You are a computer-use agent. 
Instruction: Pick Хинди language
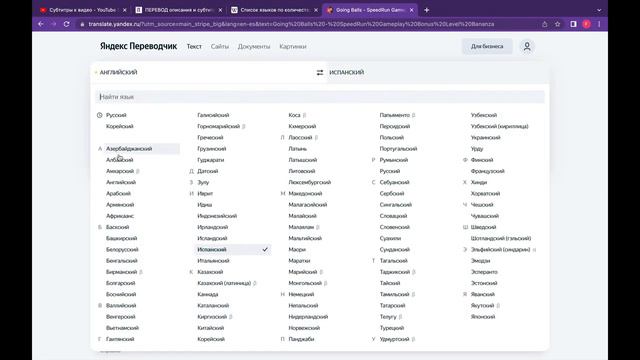pos(479,182)
